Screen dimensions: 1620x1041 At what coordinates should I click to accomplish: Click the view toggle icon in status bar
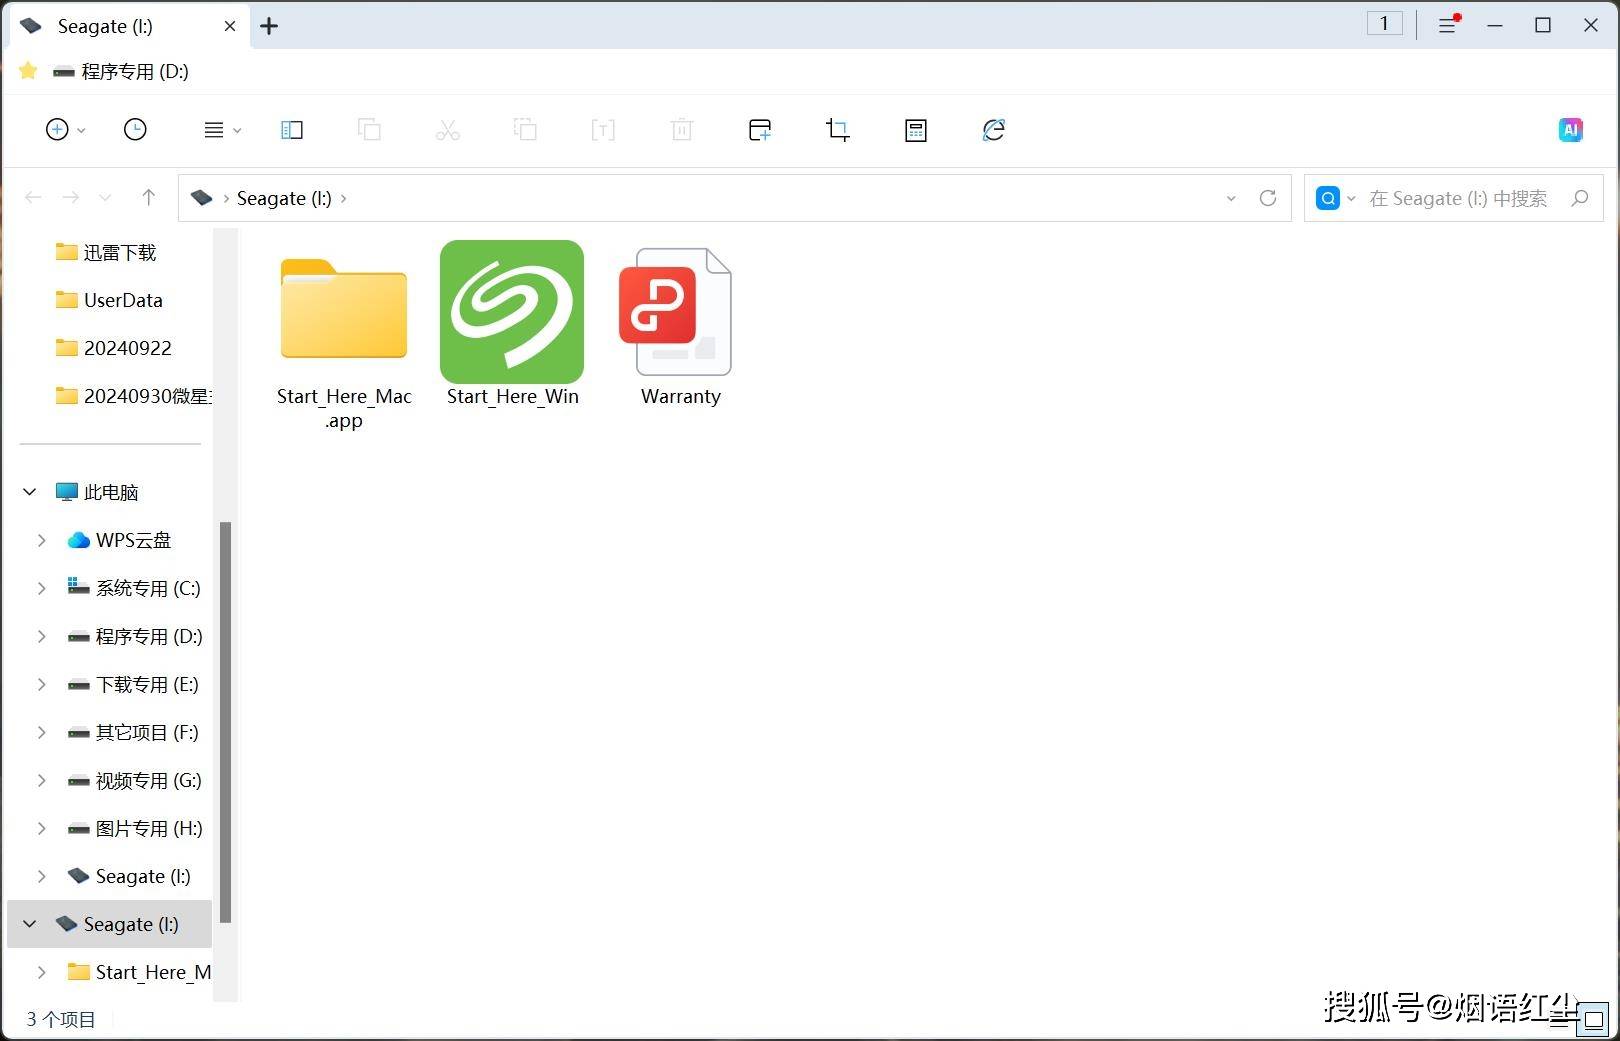(x=1592, y=1022)
